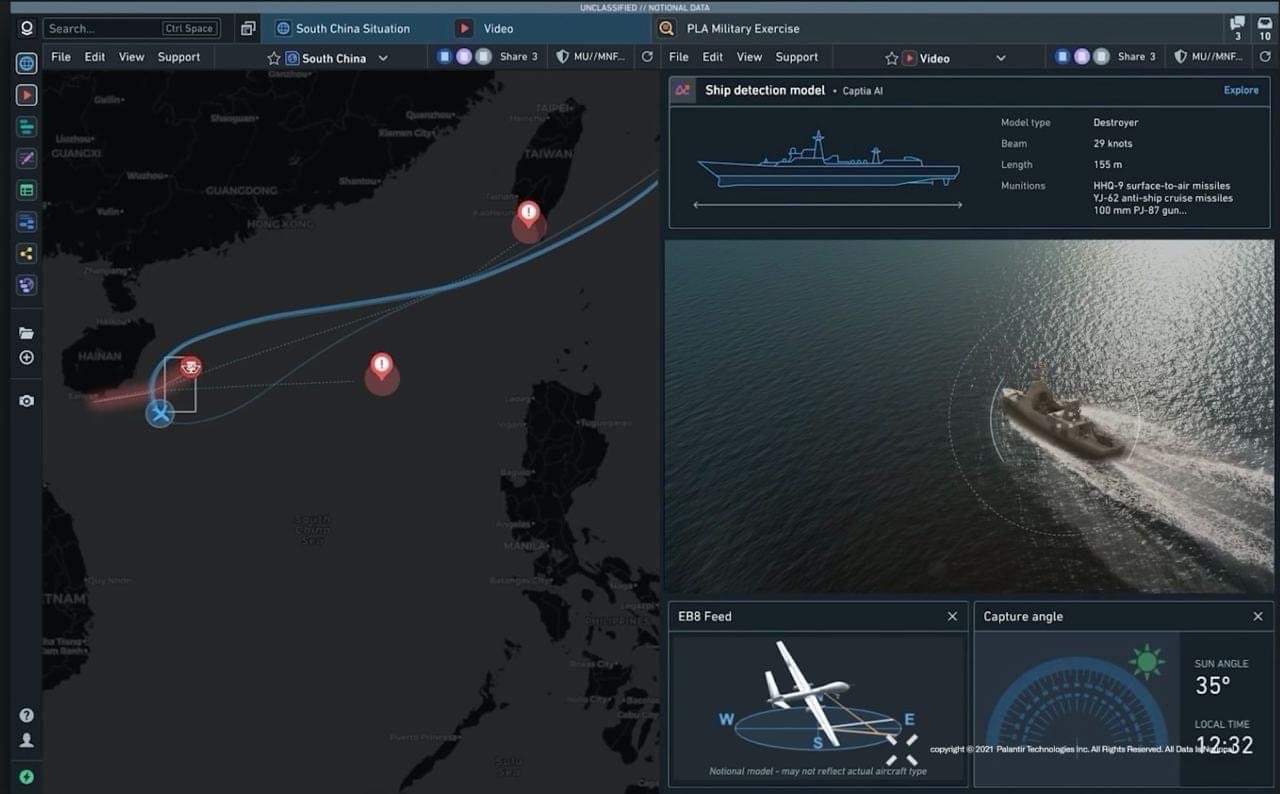Image resolution: width=1280 pixels, height=794 pixels.
Task: Open the teal timeline bars sidebar icon
Action: coord(27,127)
